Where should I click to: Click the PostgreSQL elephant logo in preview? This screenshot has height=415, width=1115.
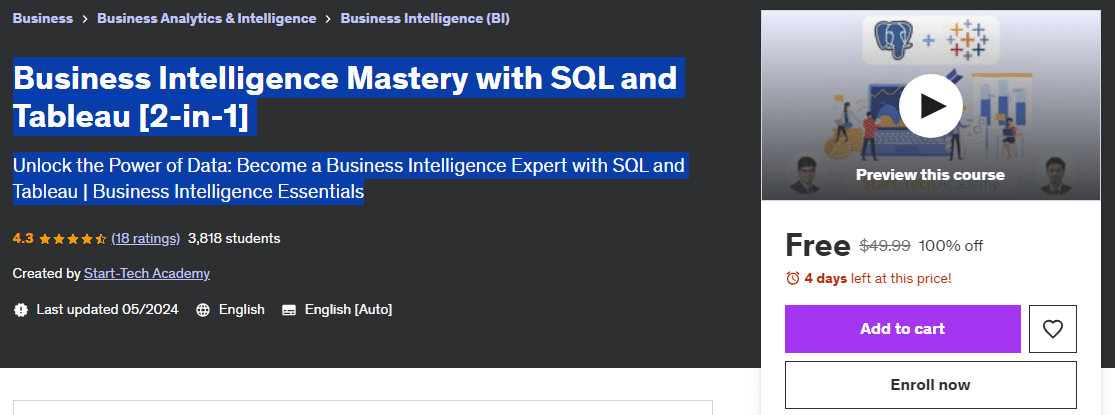point(893,40)
